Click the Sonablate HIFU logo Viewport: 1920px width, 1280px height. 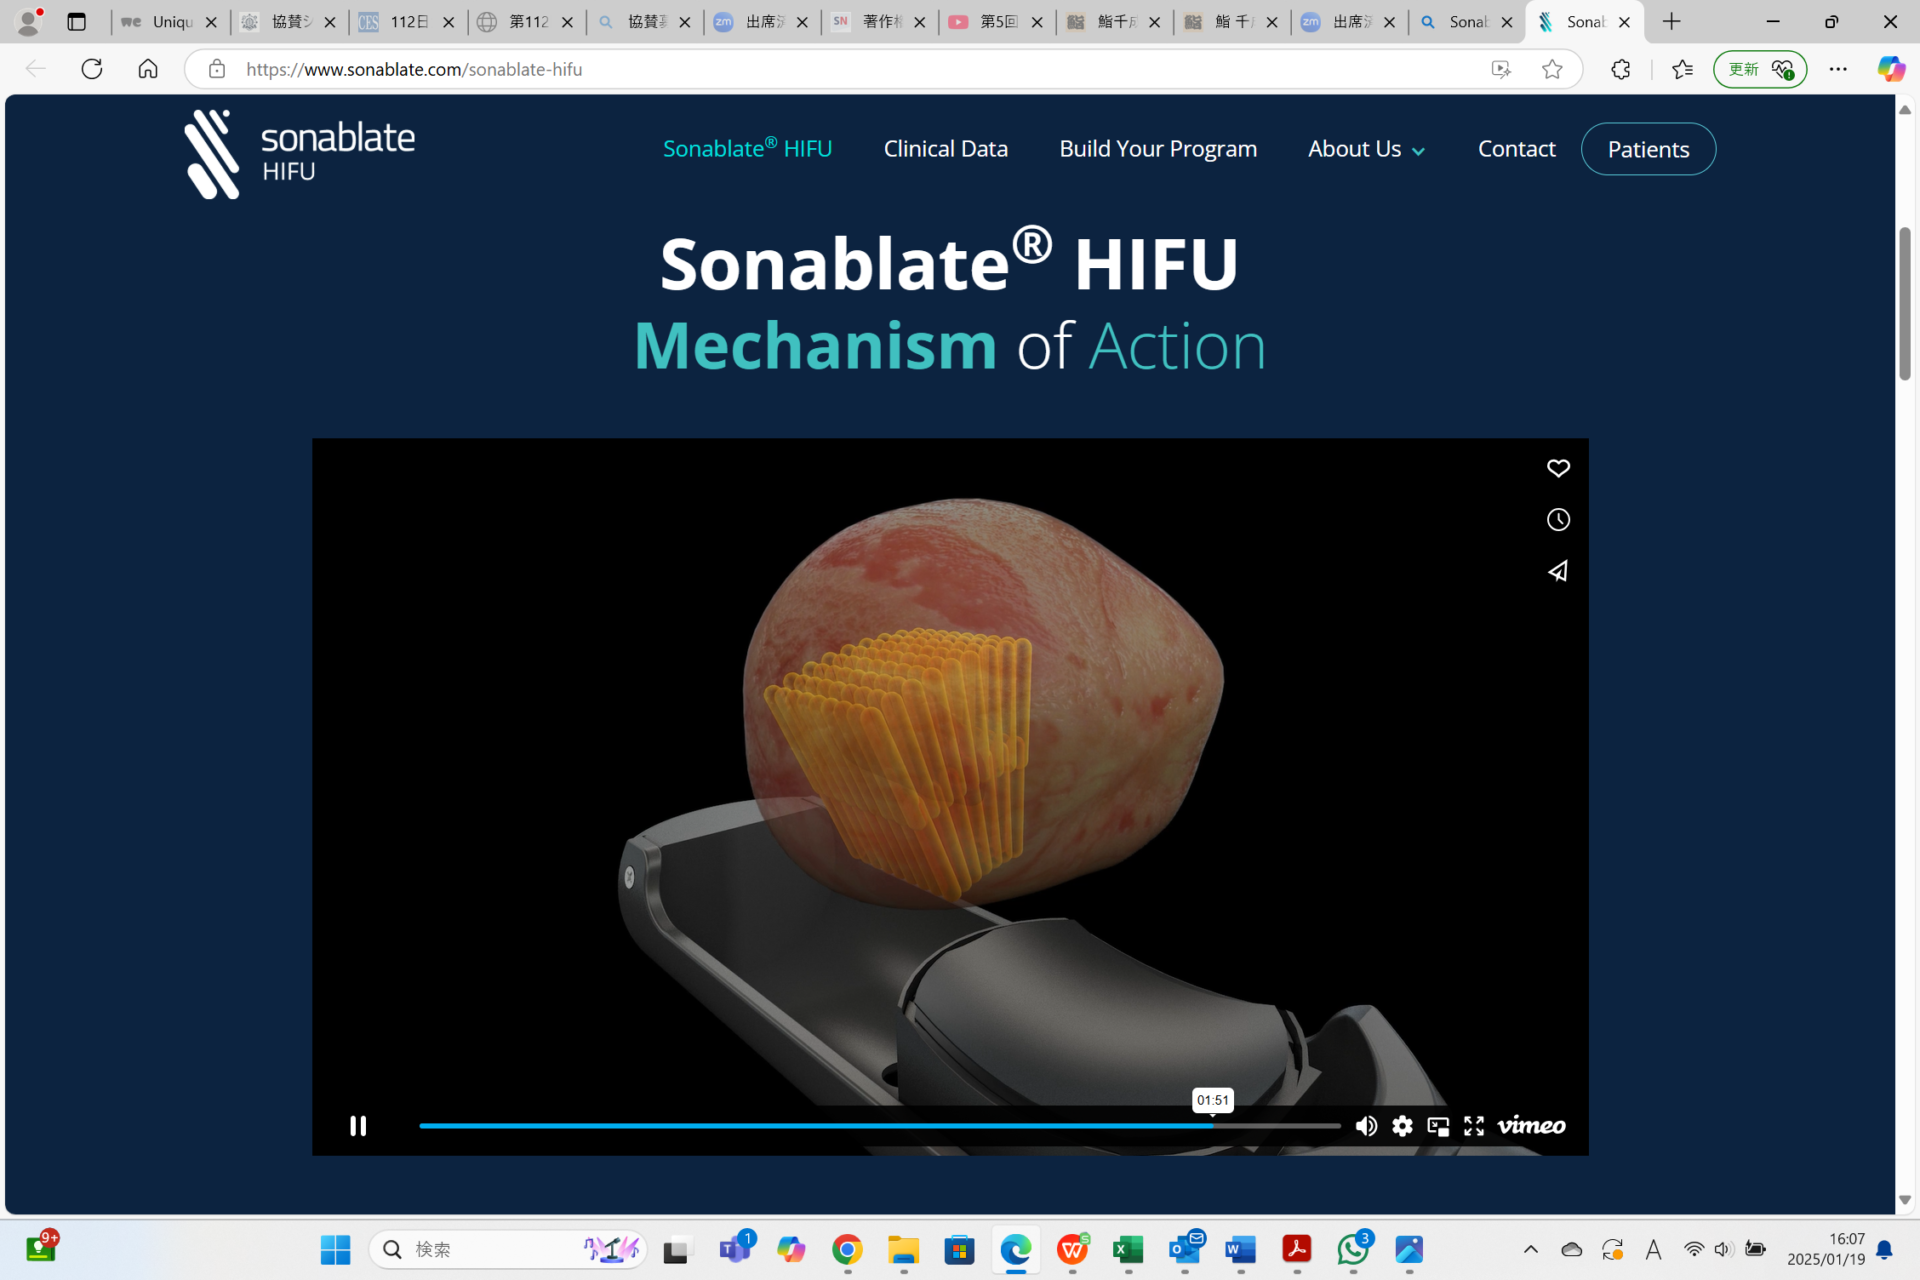[x=299, y=154]
